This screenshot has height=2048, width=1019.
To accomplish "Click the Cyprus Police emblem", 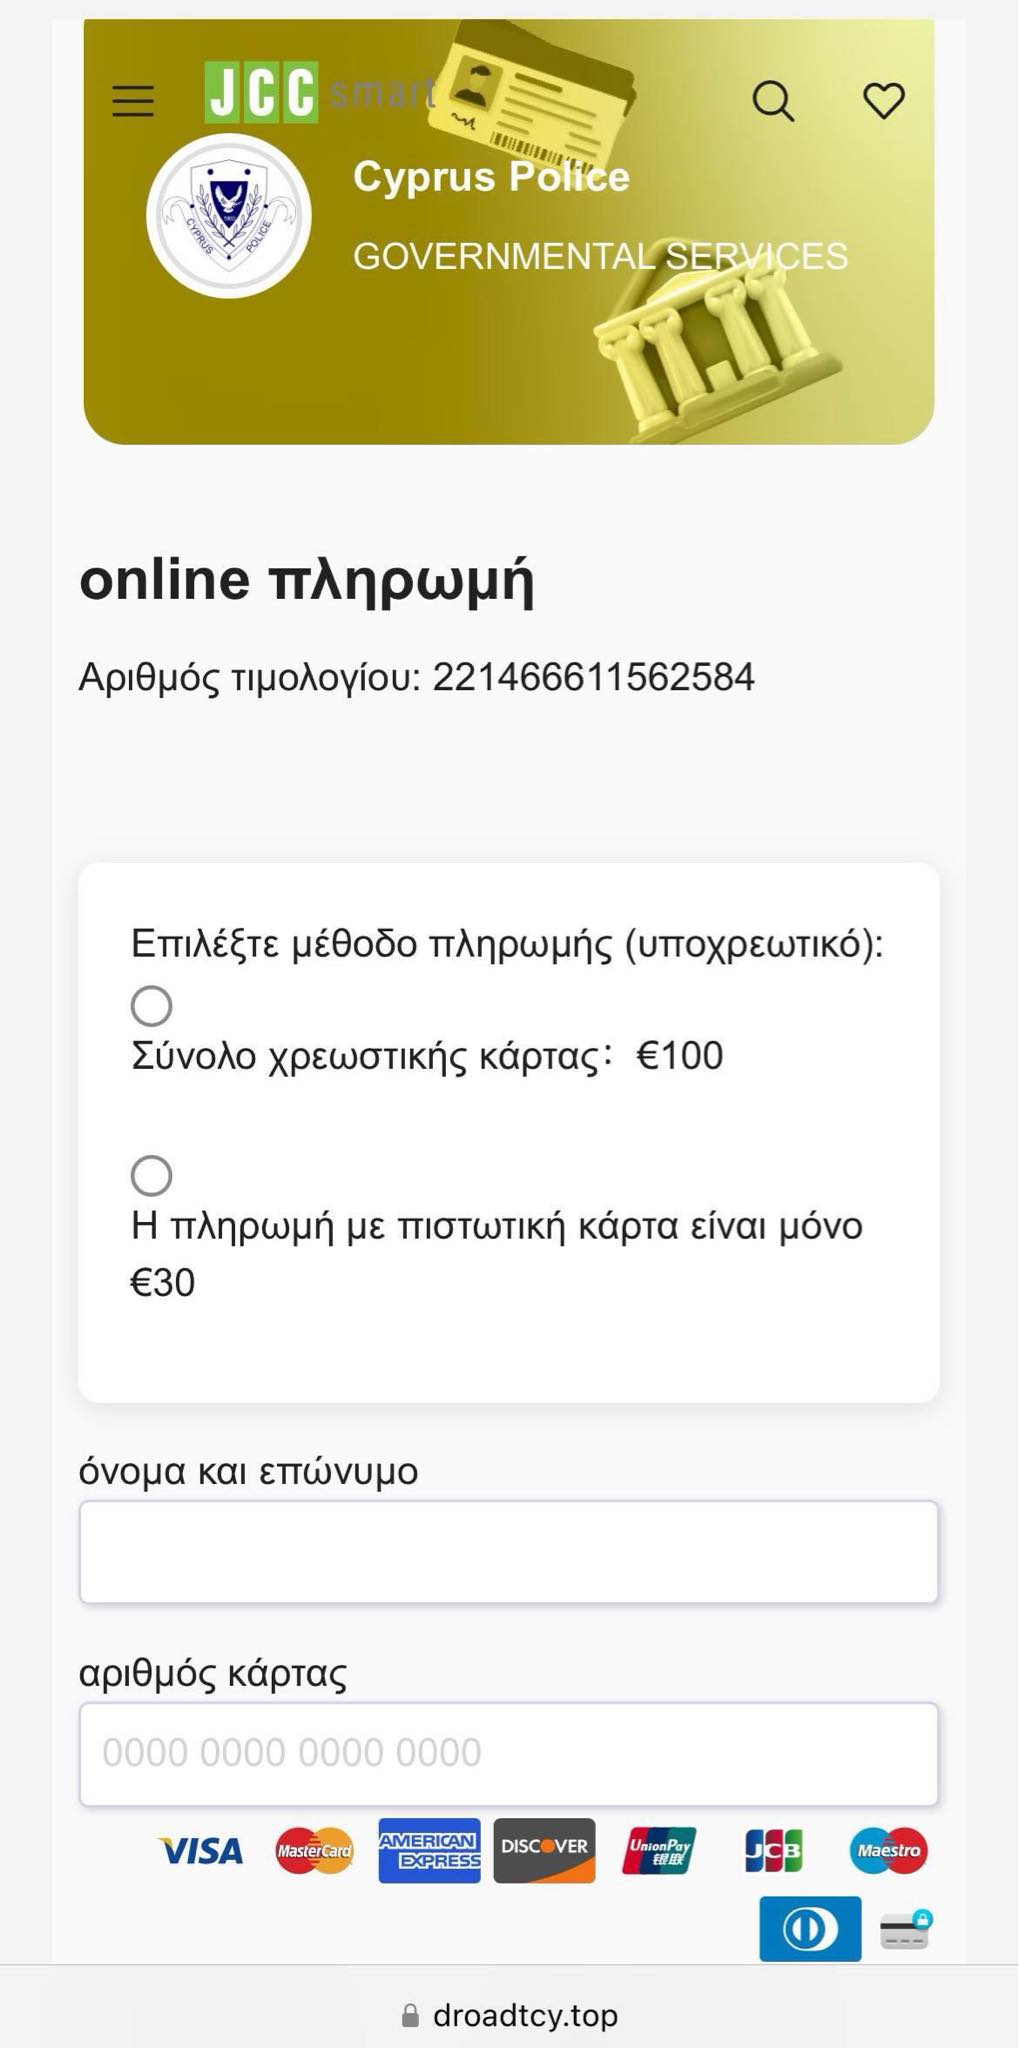I will [229, 216].
